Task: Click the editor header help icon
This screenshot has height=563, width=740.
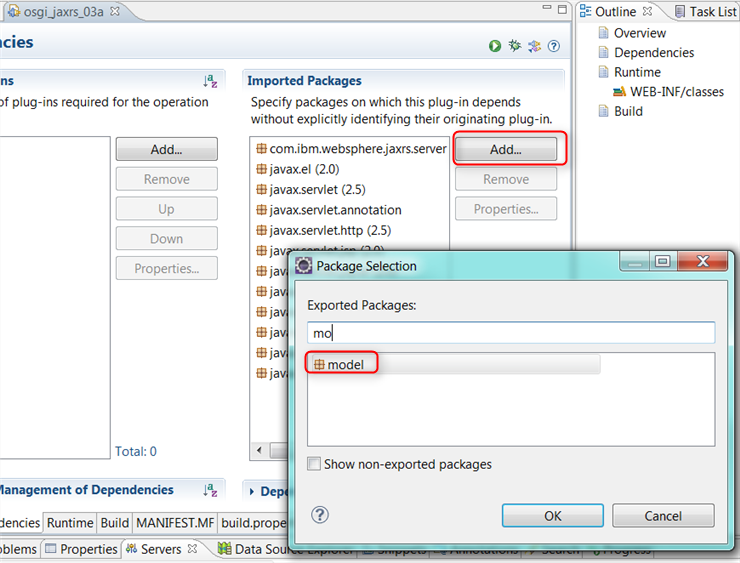Action: coord(553,46)
